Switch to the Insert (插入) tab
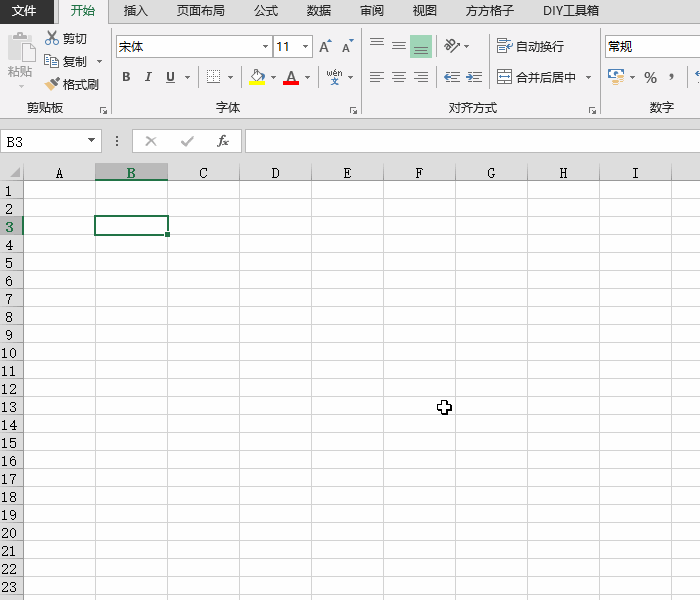Image resolution: width=700 pixels, height=600 pixels. (135, 11)
